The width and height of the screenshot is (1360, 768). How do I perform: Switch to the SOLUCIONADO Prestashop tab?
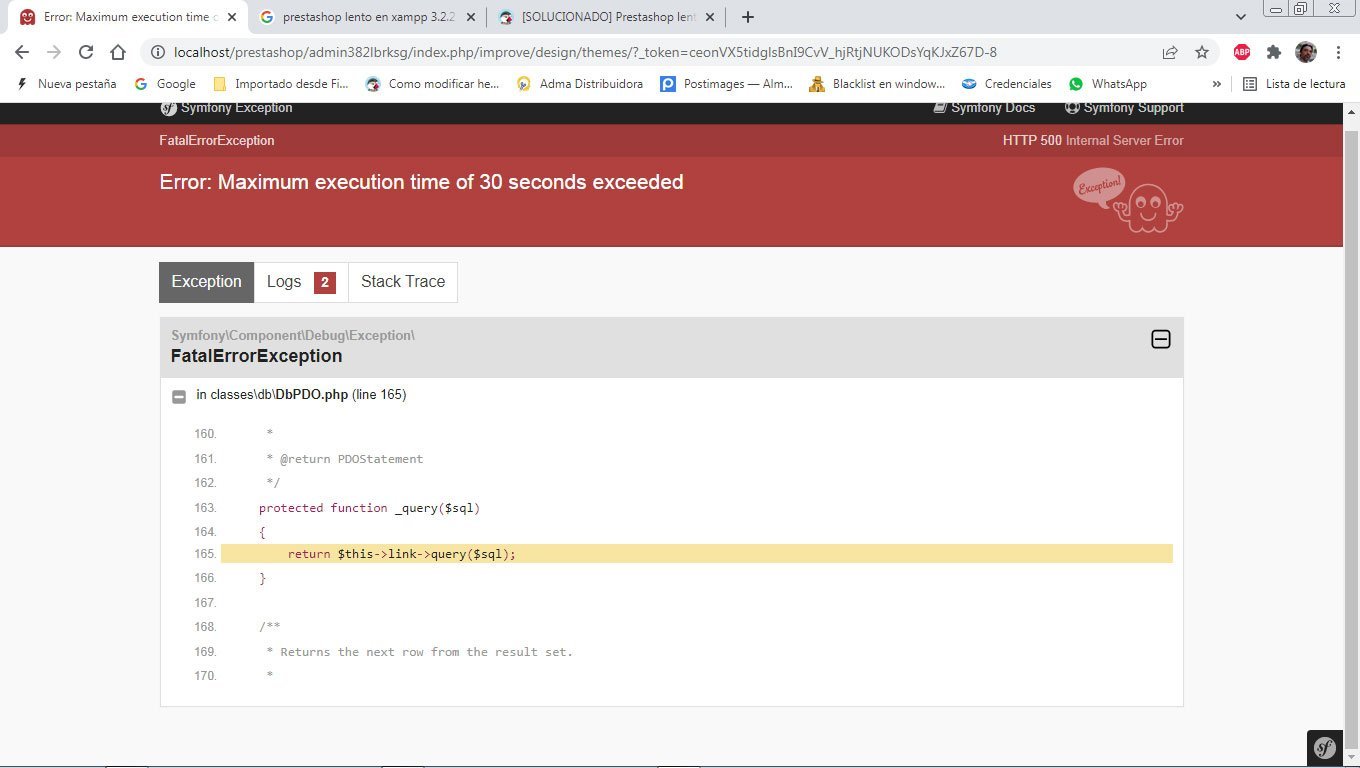coord(605,17)
